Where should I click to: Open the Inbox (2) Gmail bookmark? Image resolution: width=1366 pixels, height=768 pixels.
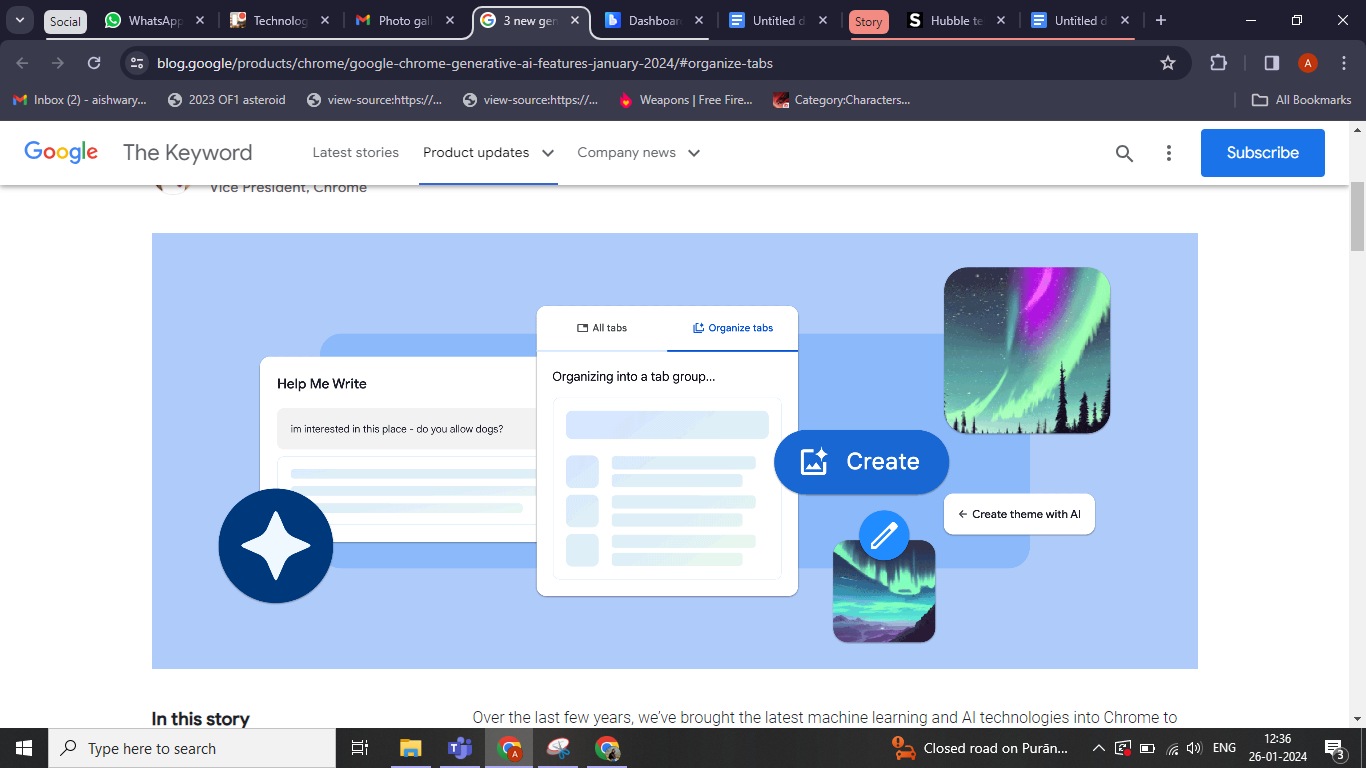coord(78,100)
